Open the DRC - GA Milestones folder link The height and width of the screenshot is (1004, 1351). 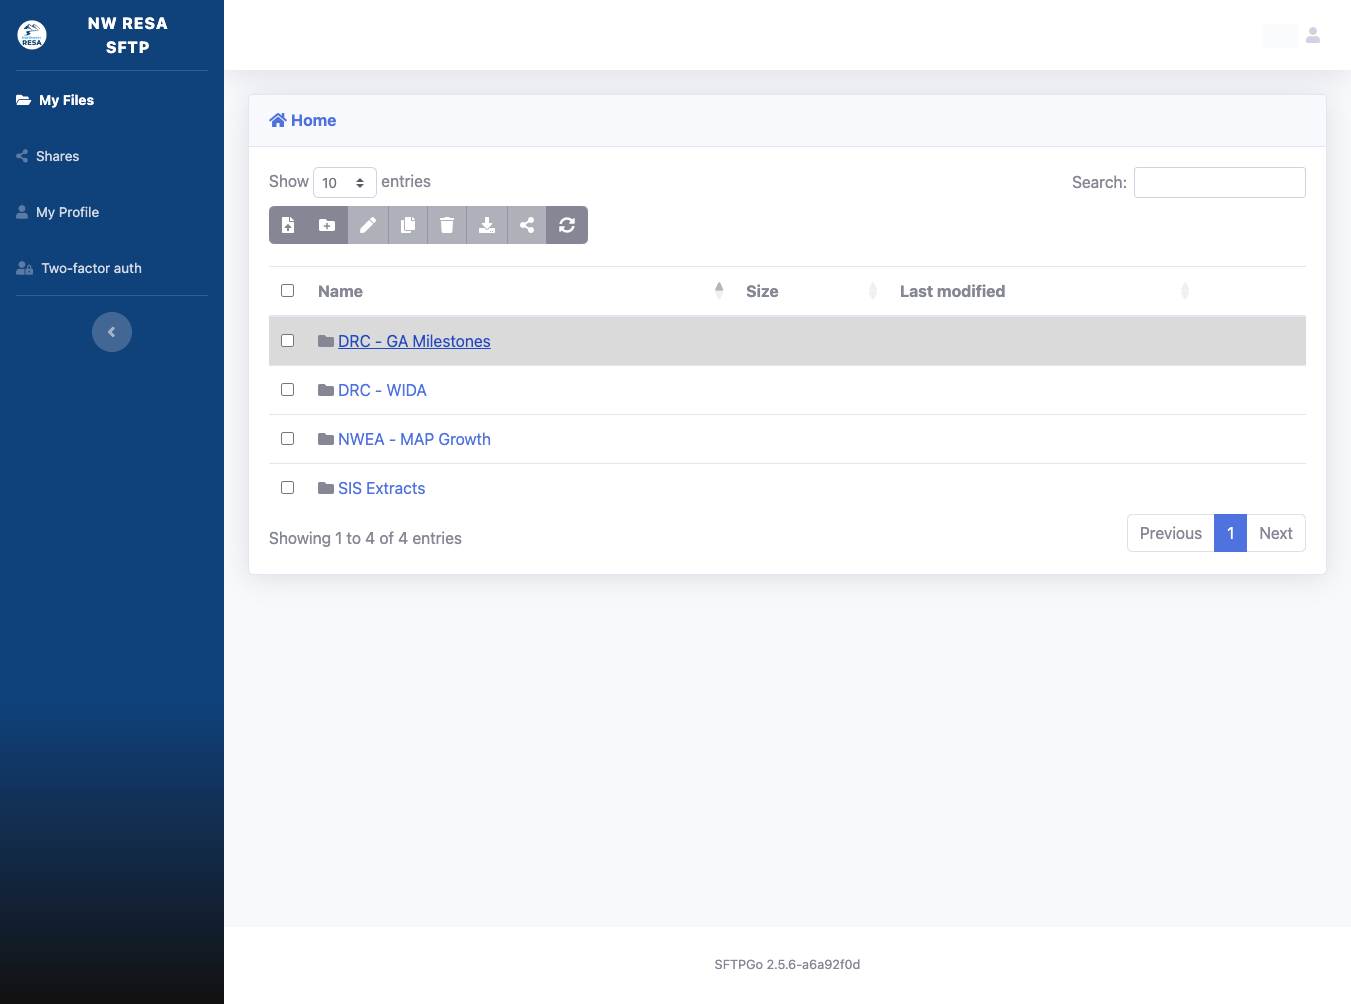(x=414, y=341)
